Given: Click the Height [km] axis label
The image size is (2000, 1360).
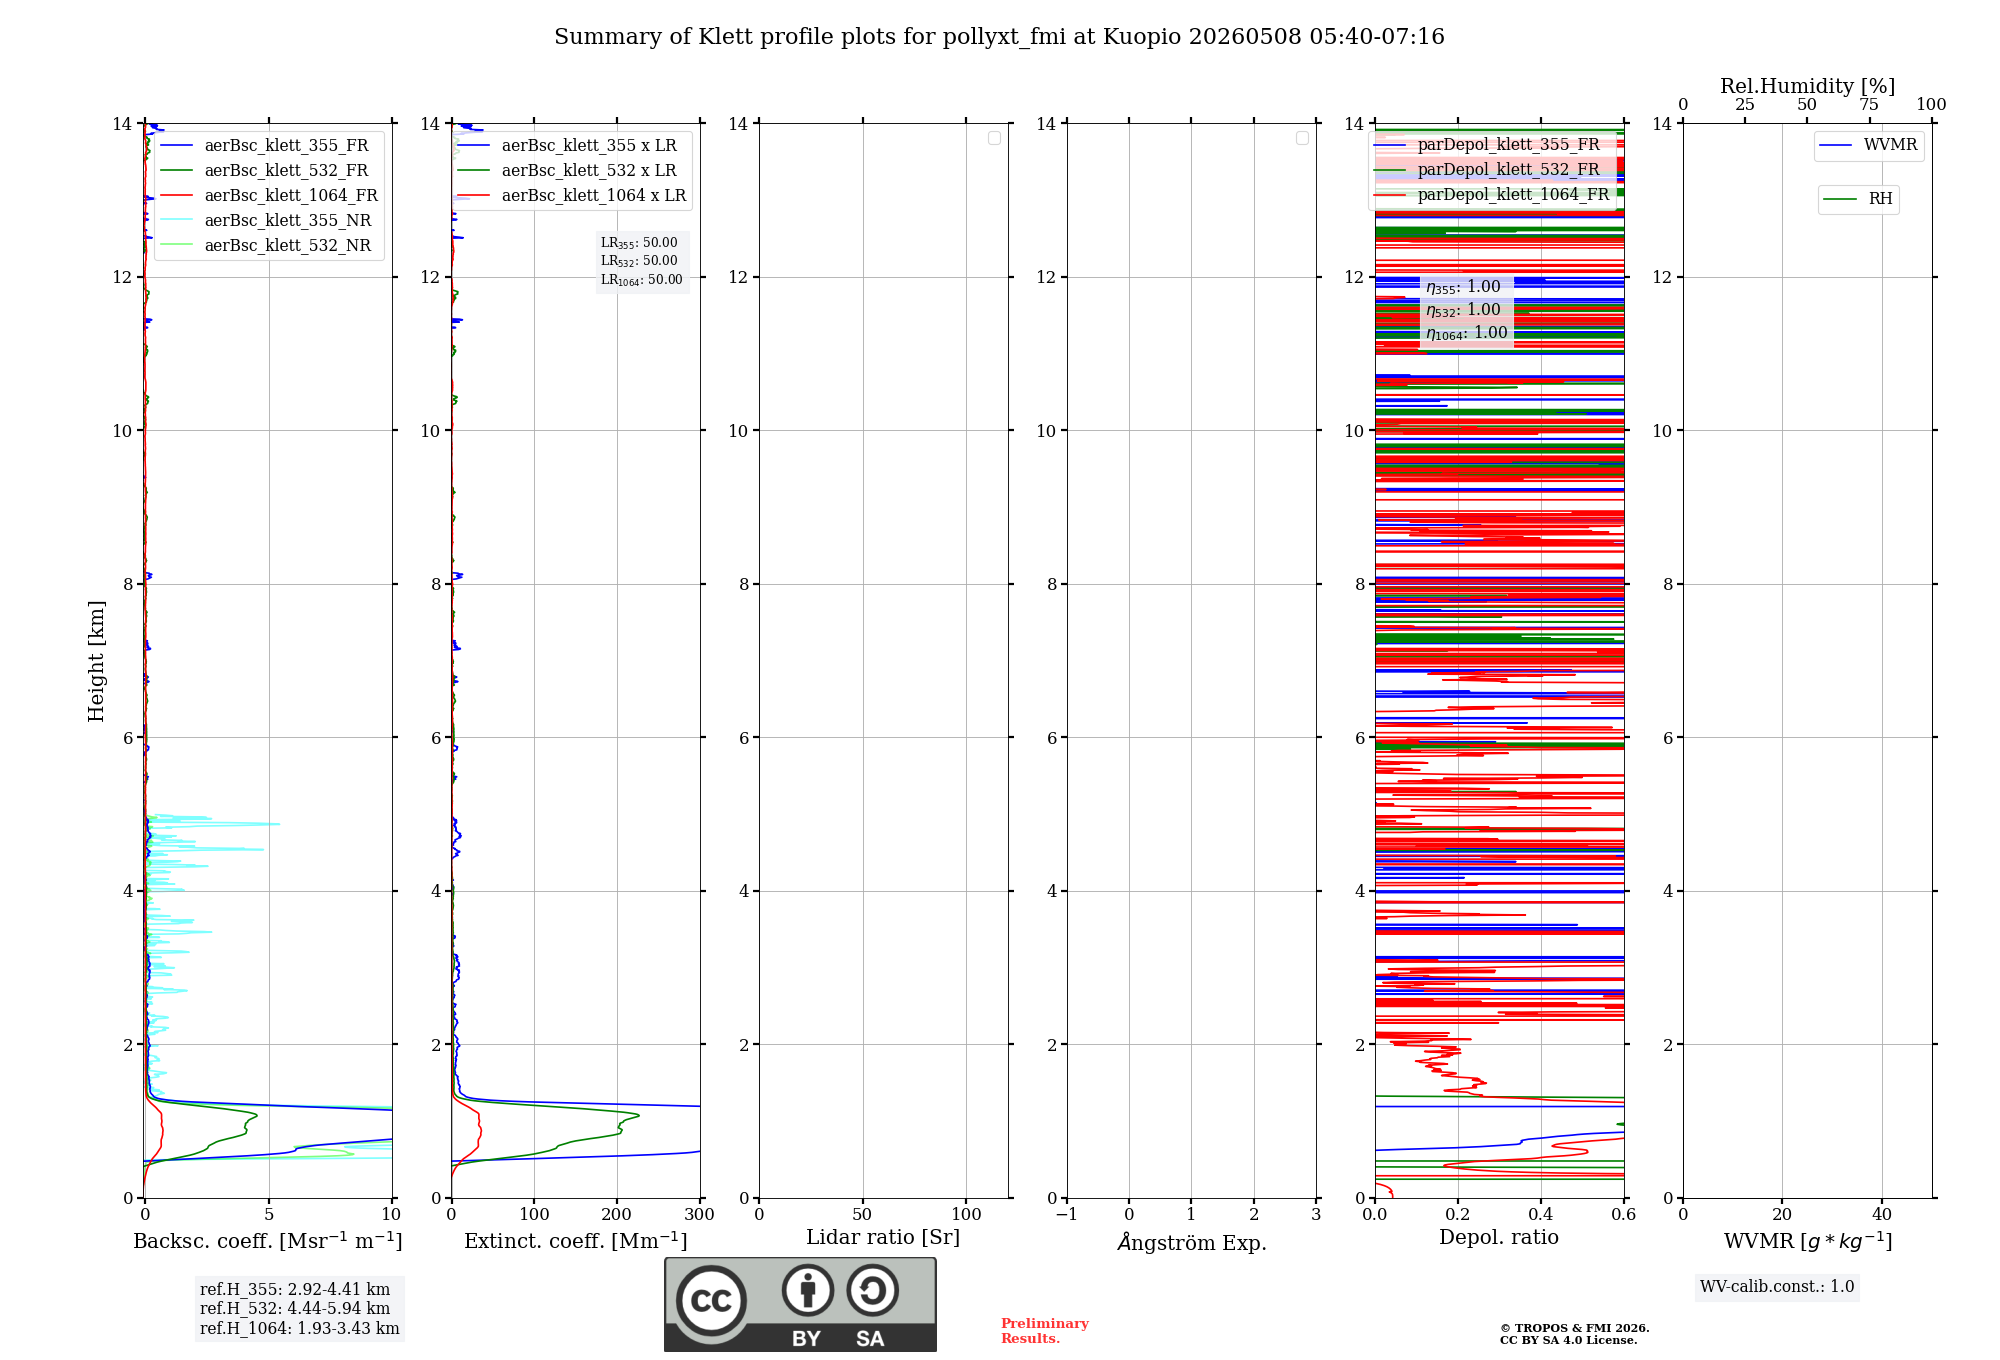Looking at the screenshot, I should (96, 661).
